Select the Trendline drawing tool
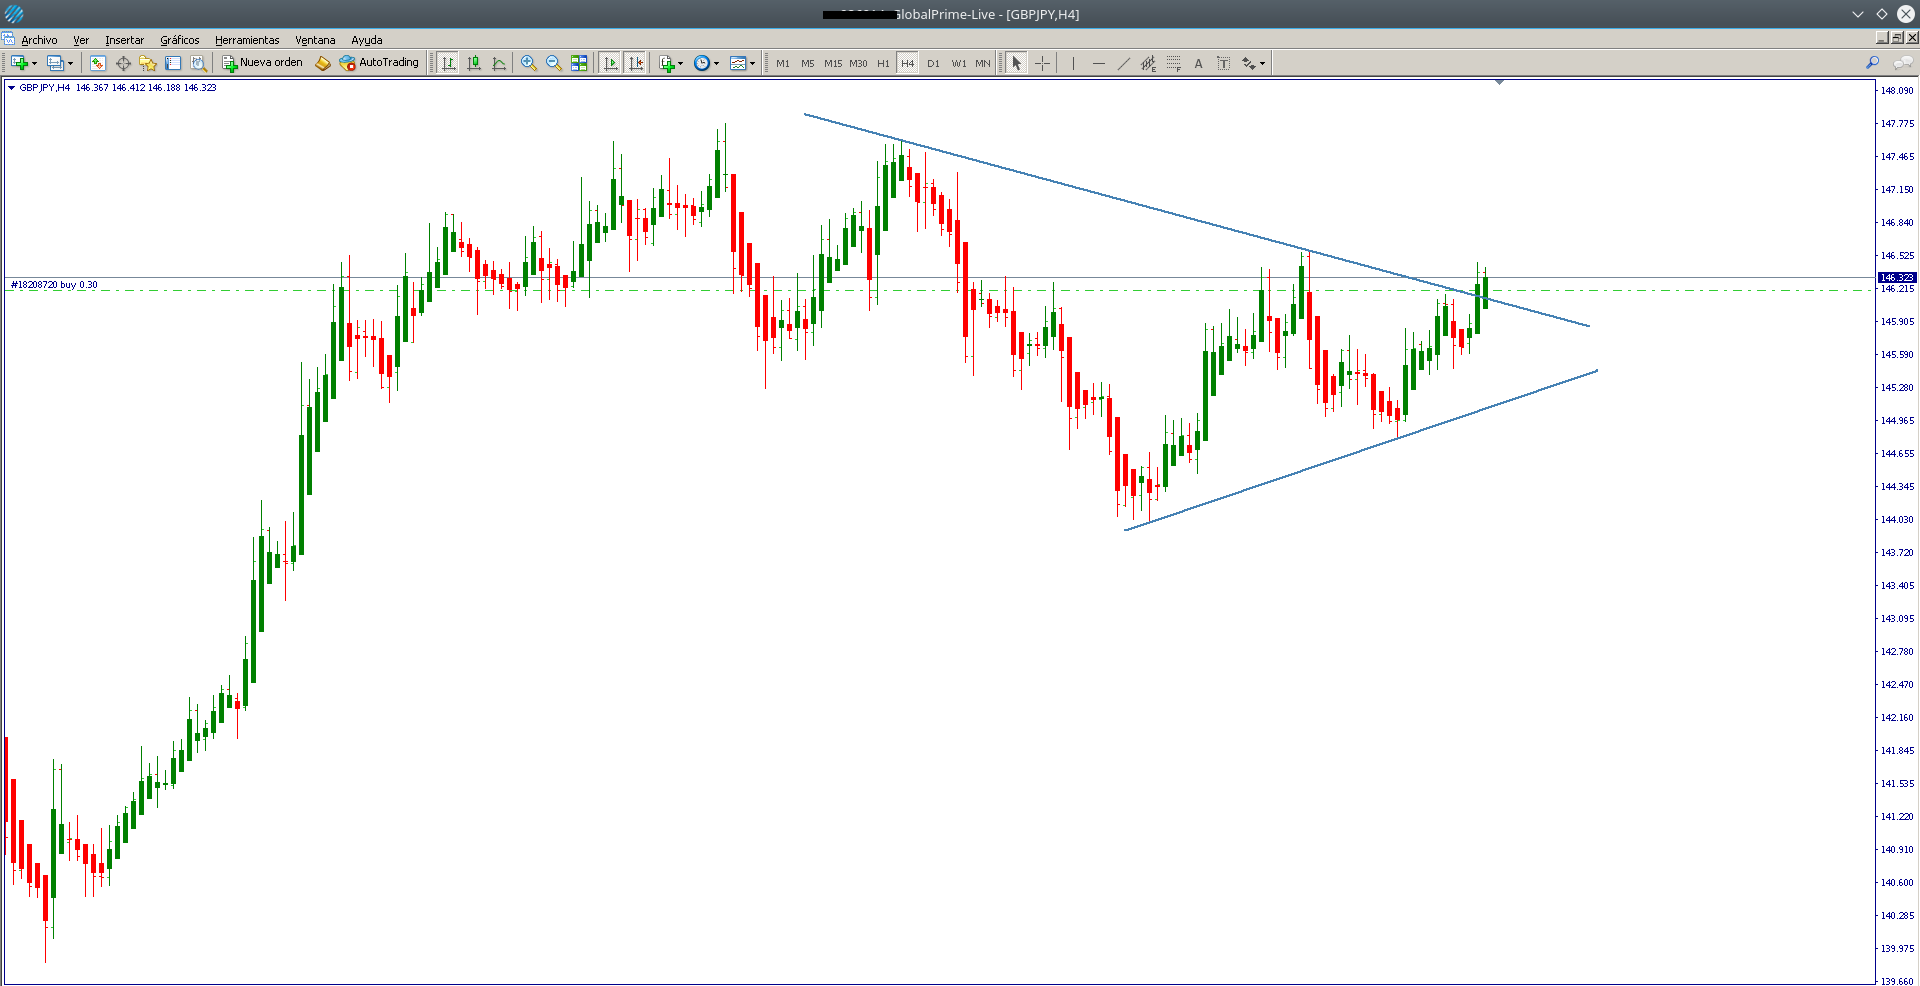The width and height of the screenshot is (1920, 986). [1124, 63]
